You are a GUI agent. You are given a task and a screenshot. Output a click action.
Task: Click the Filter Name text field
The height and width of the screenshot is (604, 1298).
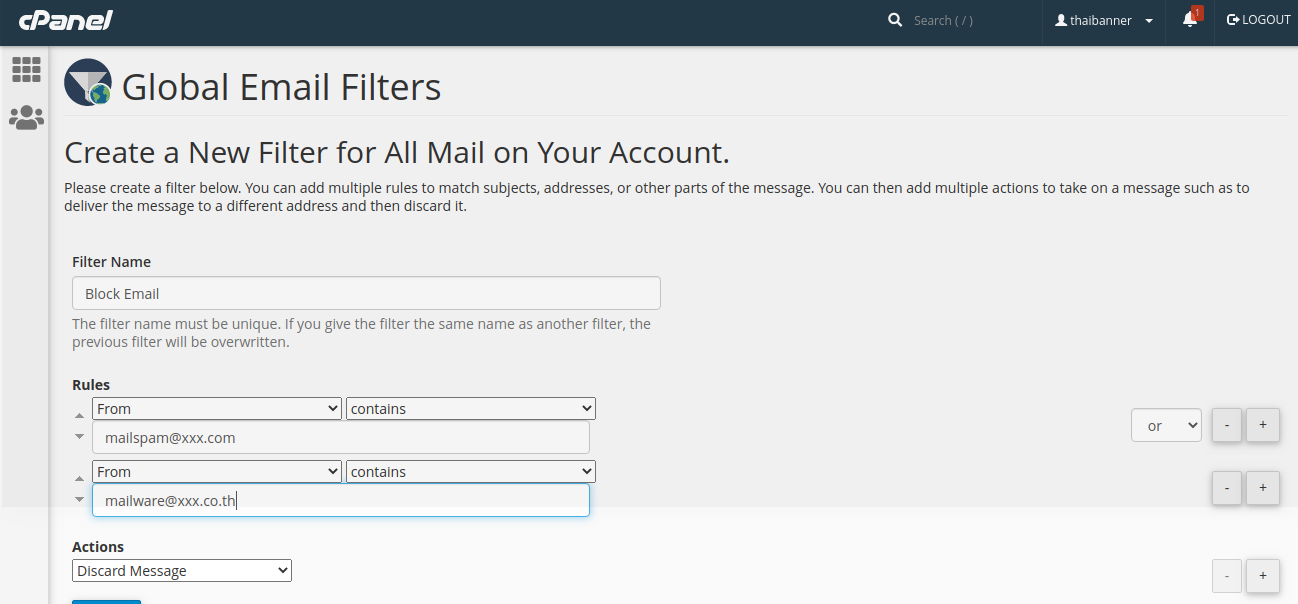point(366,294)
